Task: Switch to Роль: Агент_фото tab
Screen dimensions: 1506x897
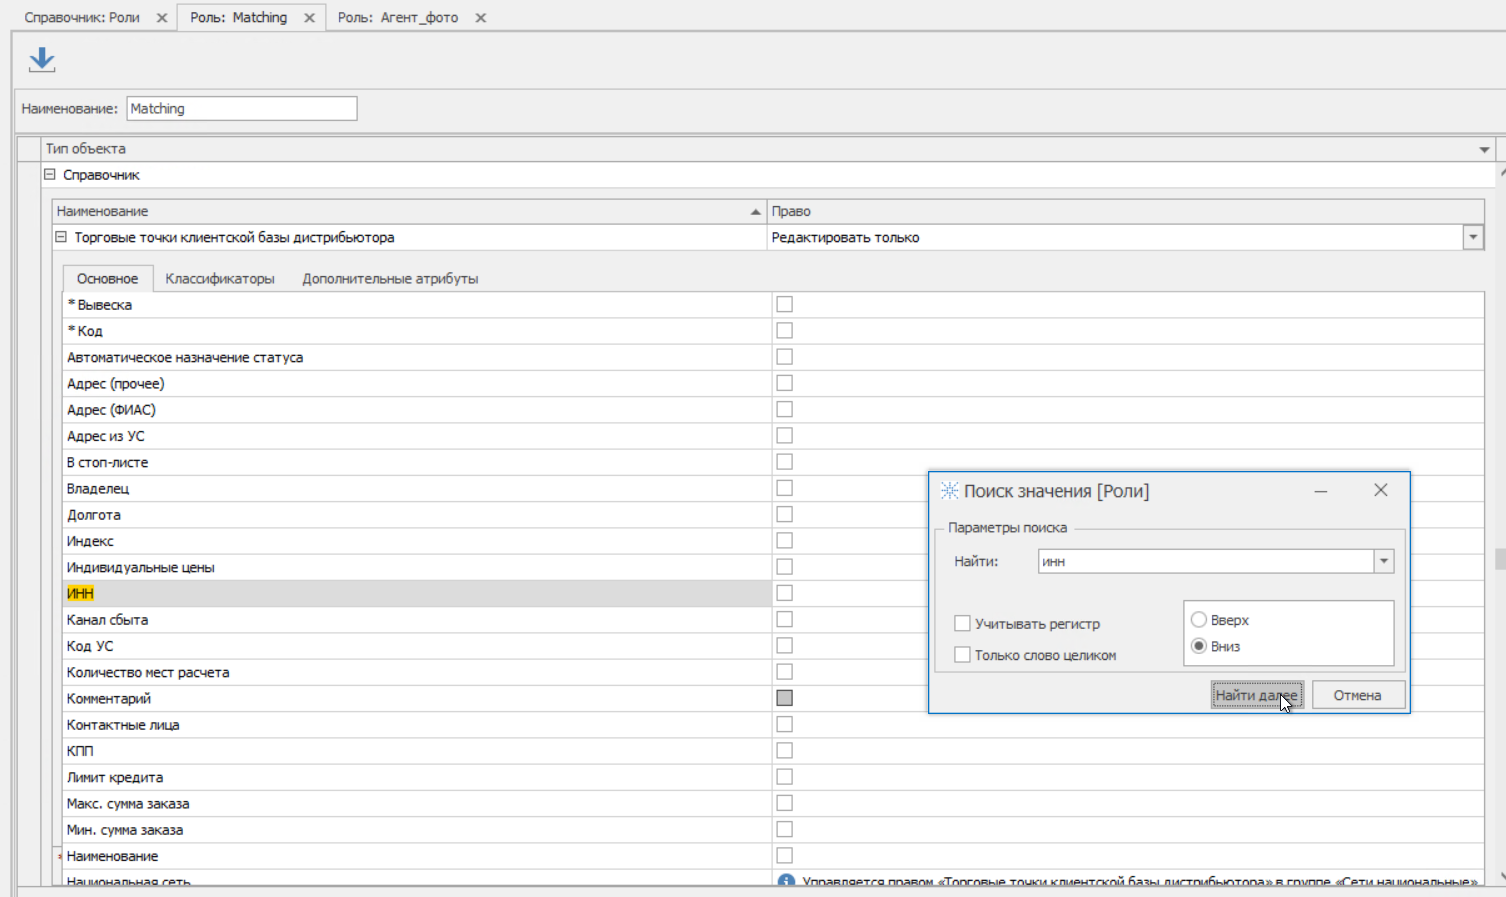Action: pos(398,18)
